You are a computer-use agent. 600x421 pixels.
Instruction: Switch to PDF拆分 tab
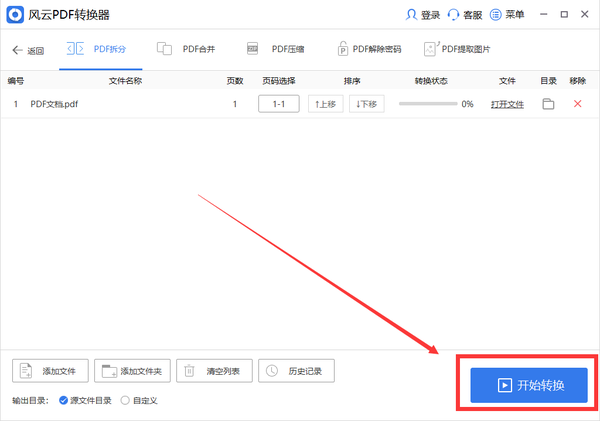coord(96,49)
